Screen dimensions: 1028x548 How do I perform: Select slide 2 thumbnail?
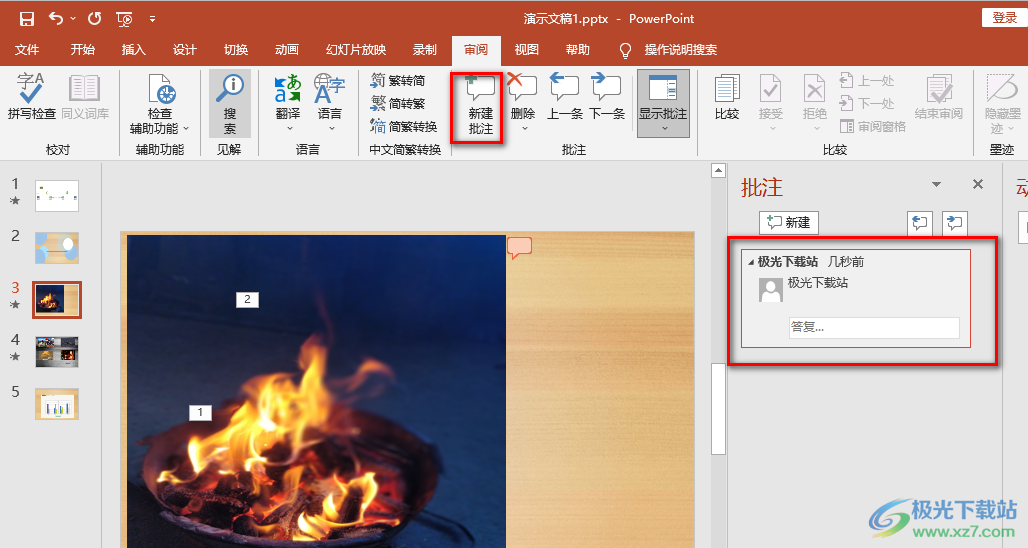[57, 248]
